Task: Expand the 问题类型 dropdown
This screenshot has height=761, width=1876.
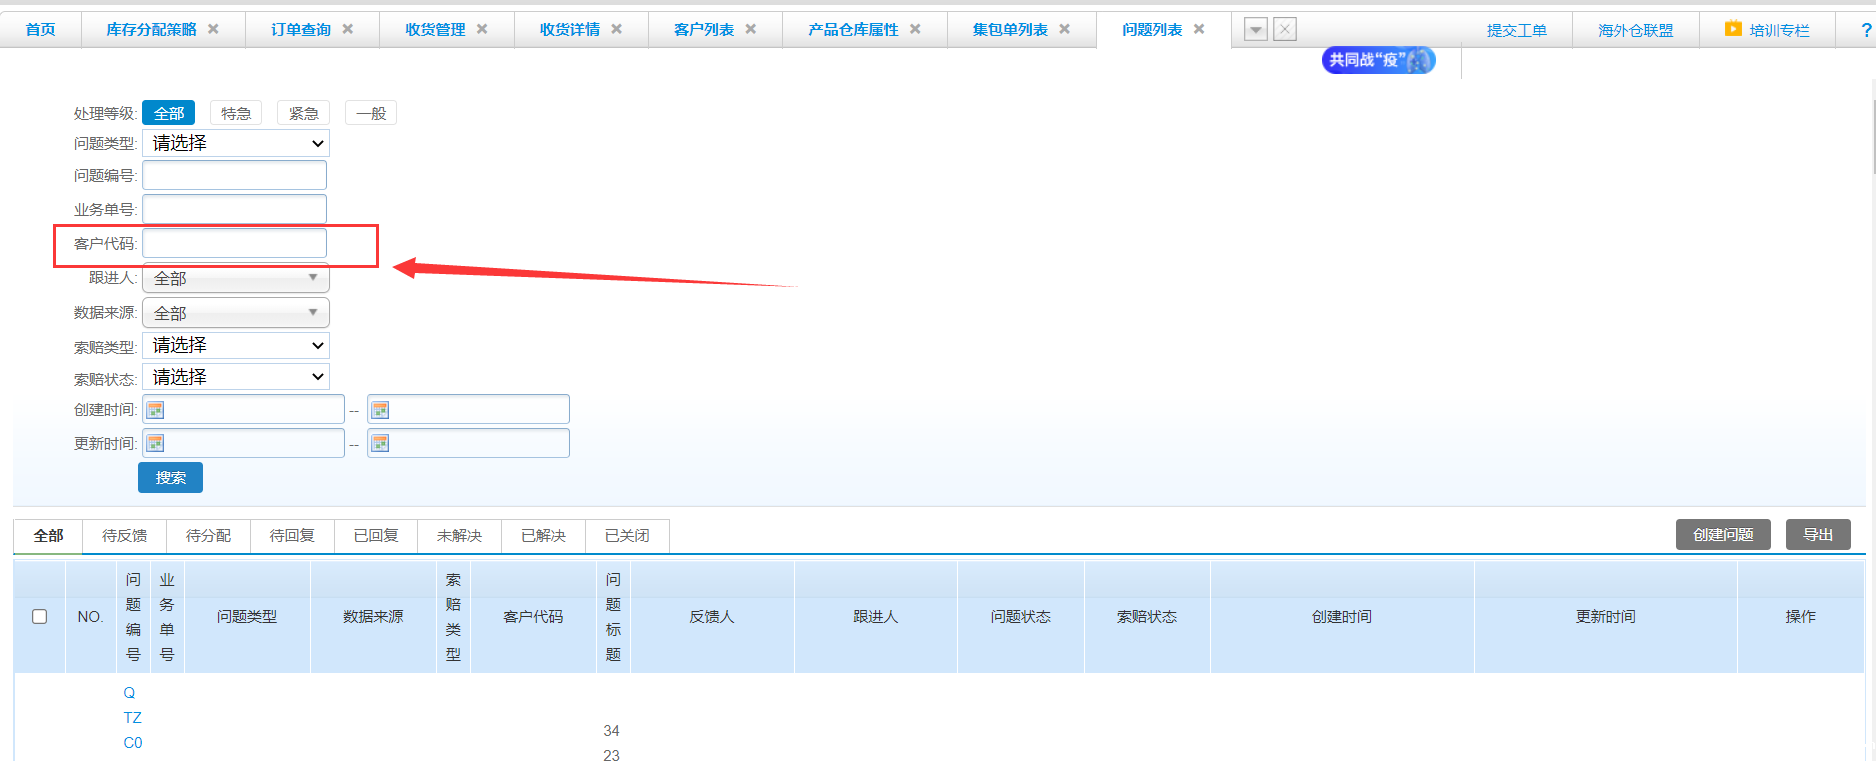Action: [236, 144]
